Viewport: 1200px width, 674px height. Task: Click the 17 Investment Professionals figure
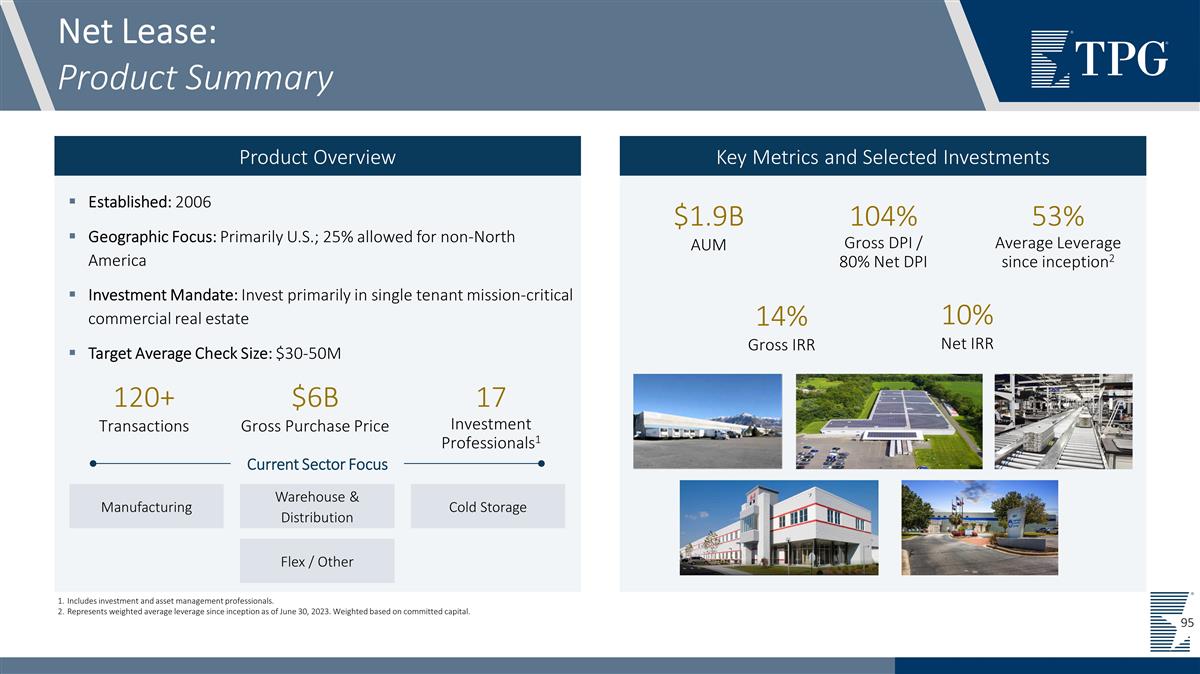[491, 397]
